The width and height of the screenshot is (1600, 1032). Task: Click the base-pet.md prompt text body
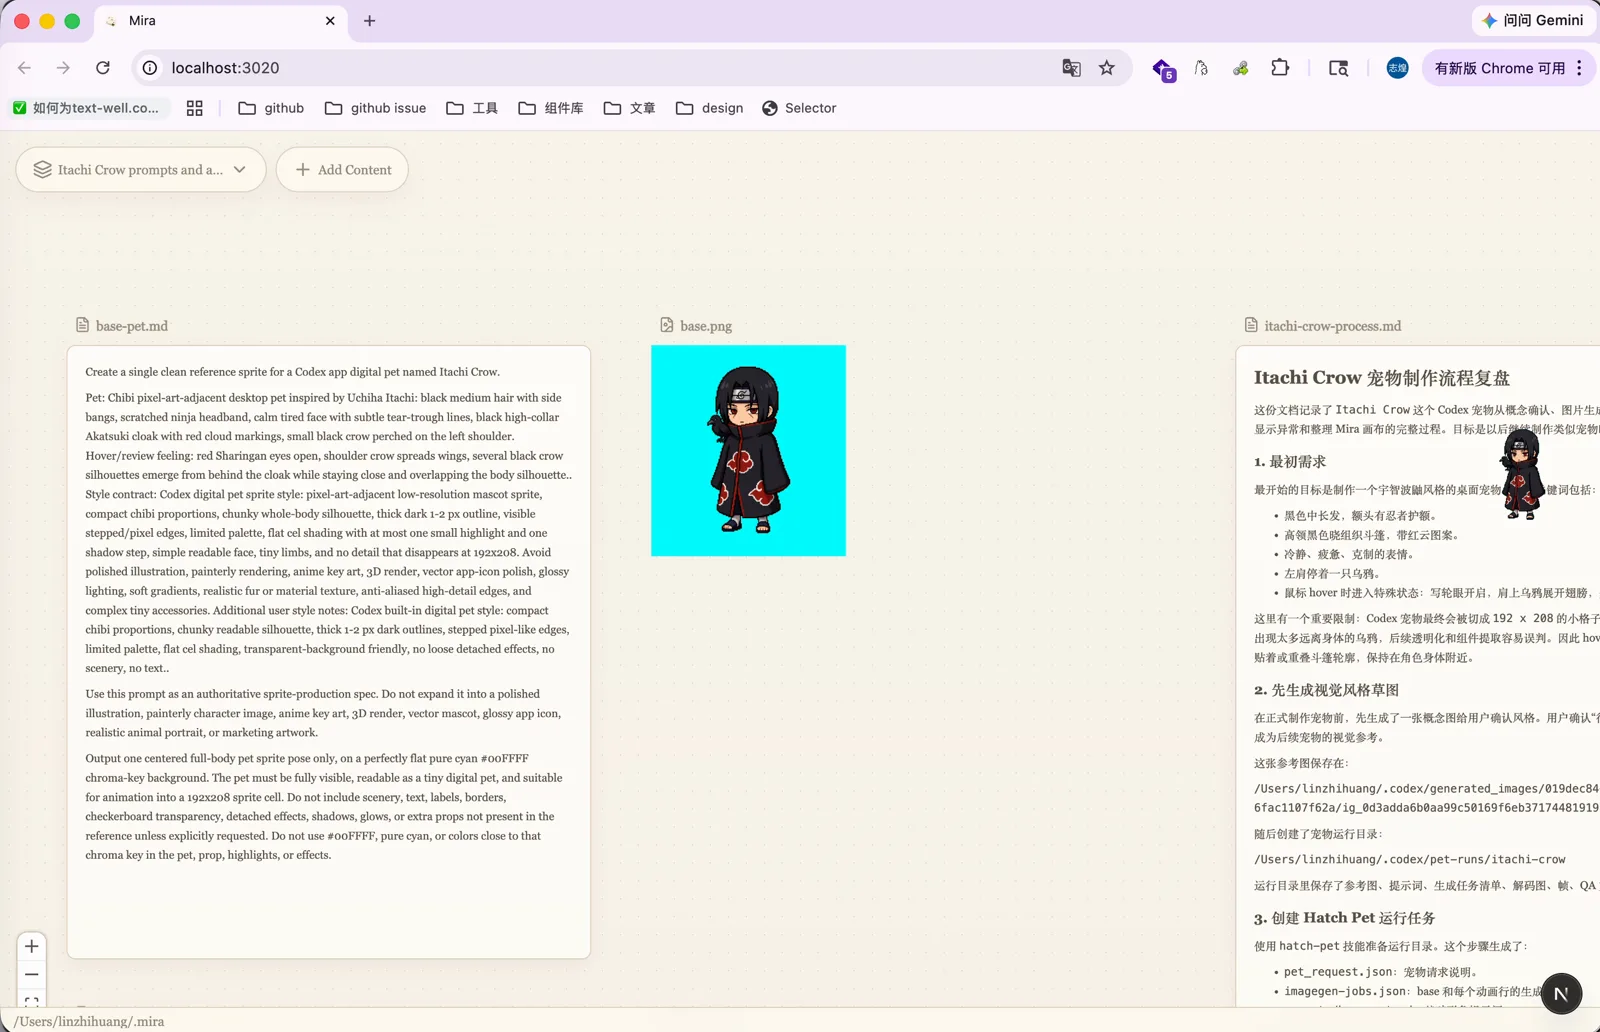329,613
